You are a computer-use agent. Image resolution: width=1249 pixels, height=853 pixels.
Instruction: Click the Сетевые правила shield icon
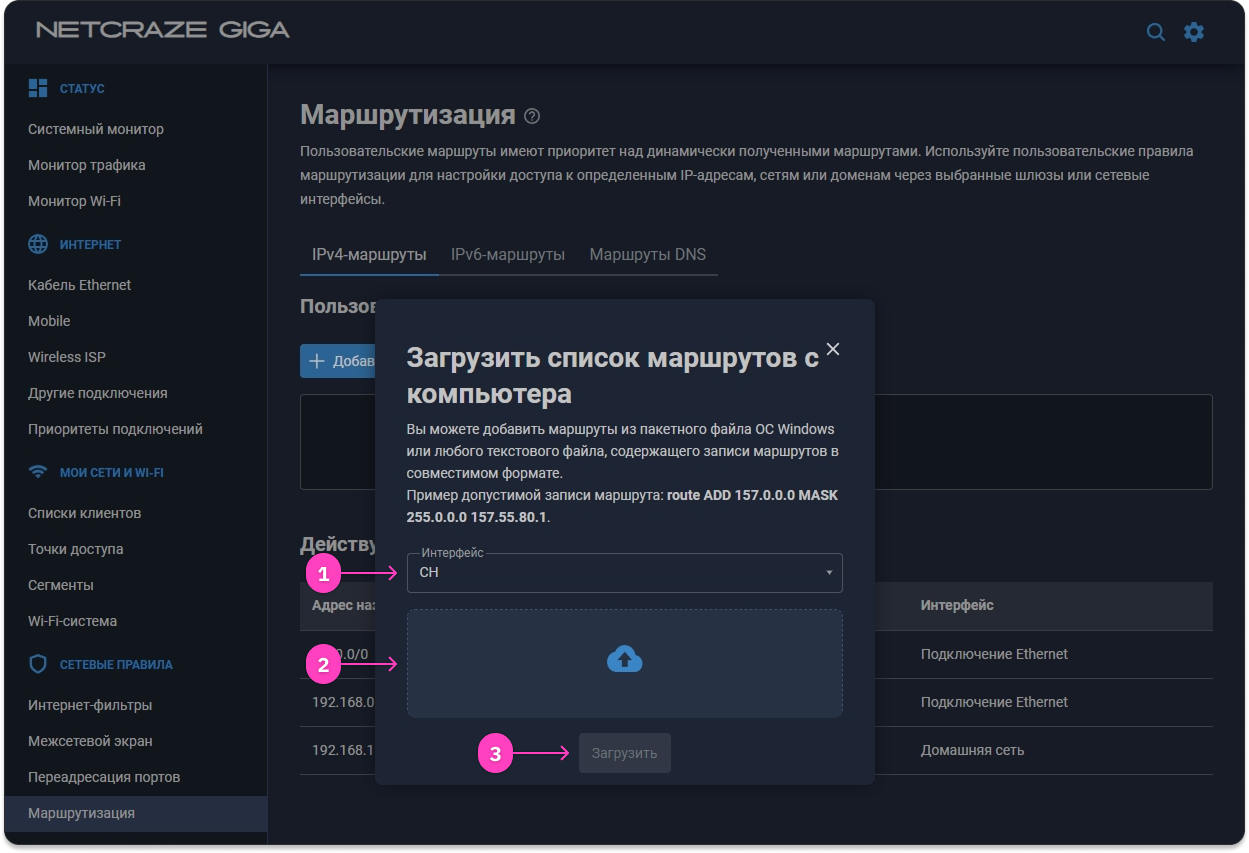[38, 664]
